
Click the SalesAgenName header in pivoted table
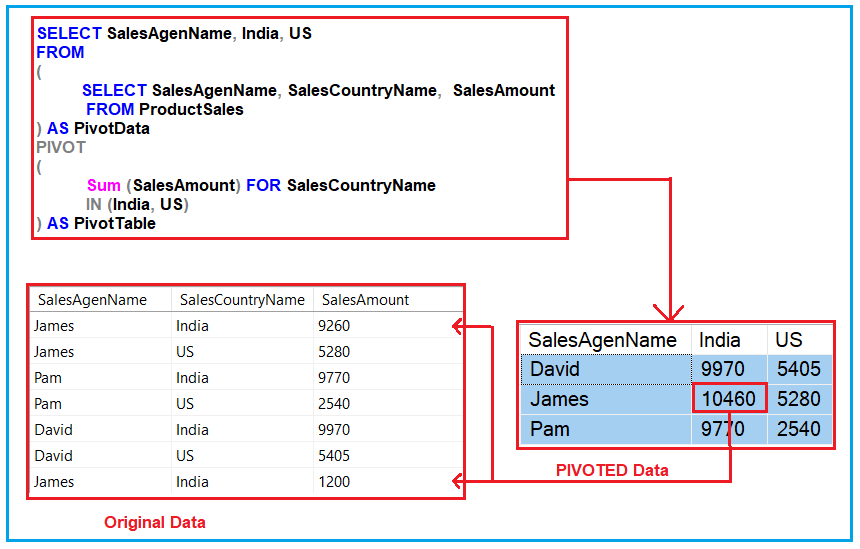[602, 340]
